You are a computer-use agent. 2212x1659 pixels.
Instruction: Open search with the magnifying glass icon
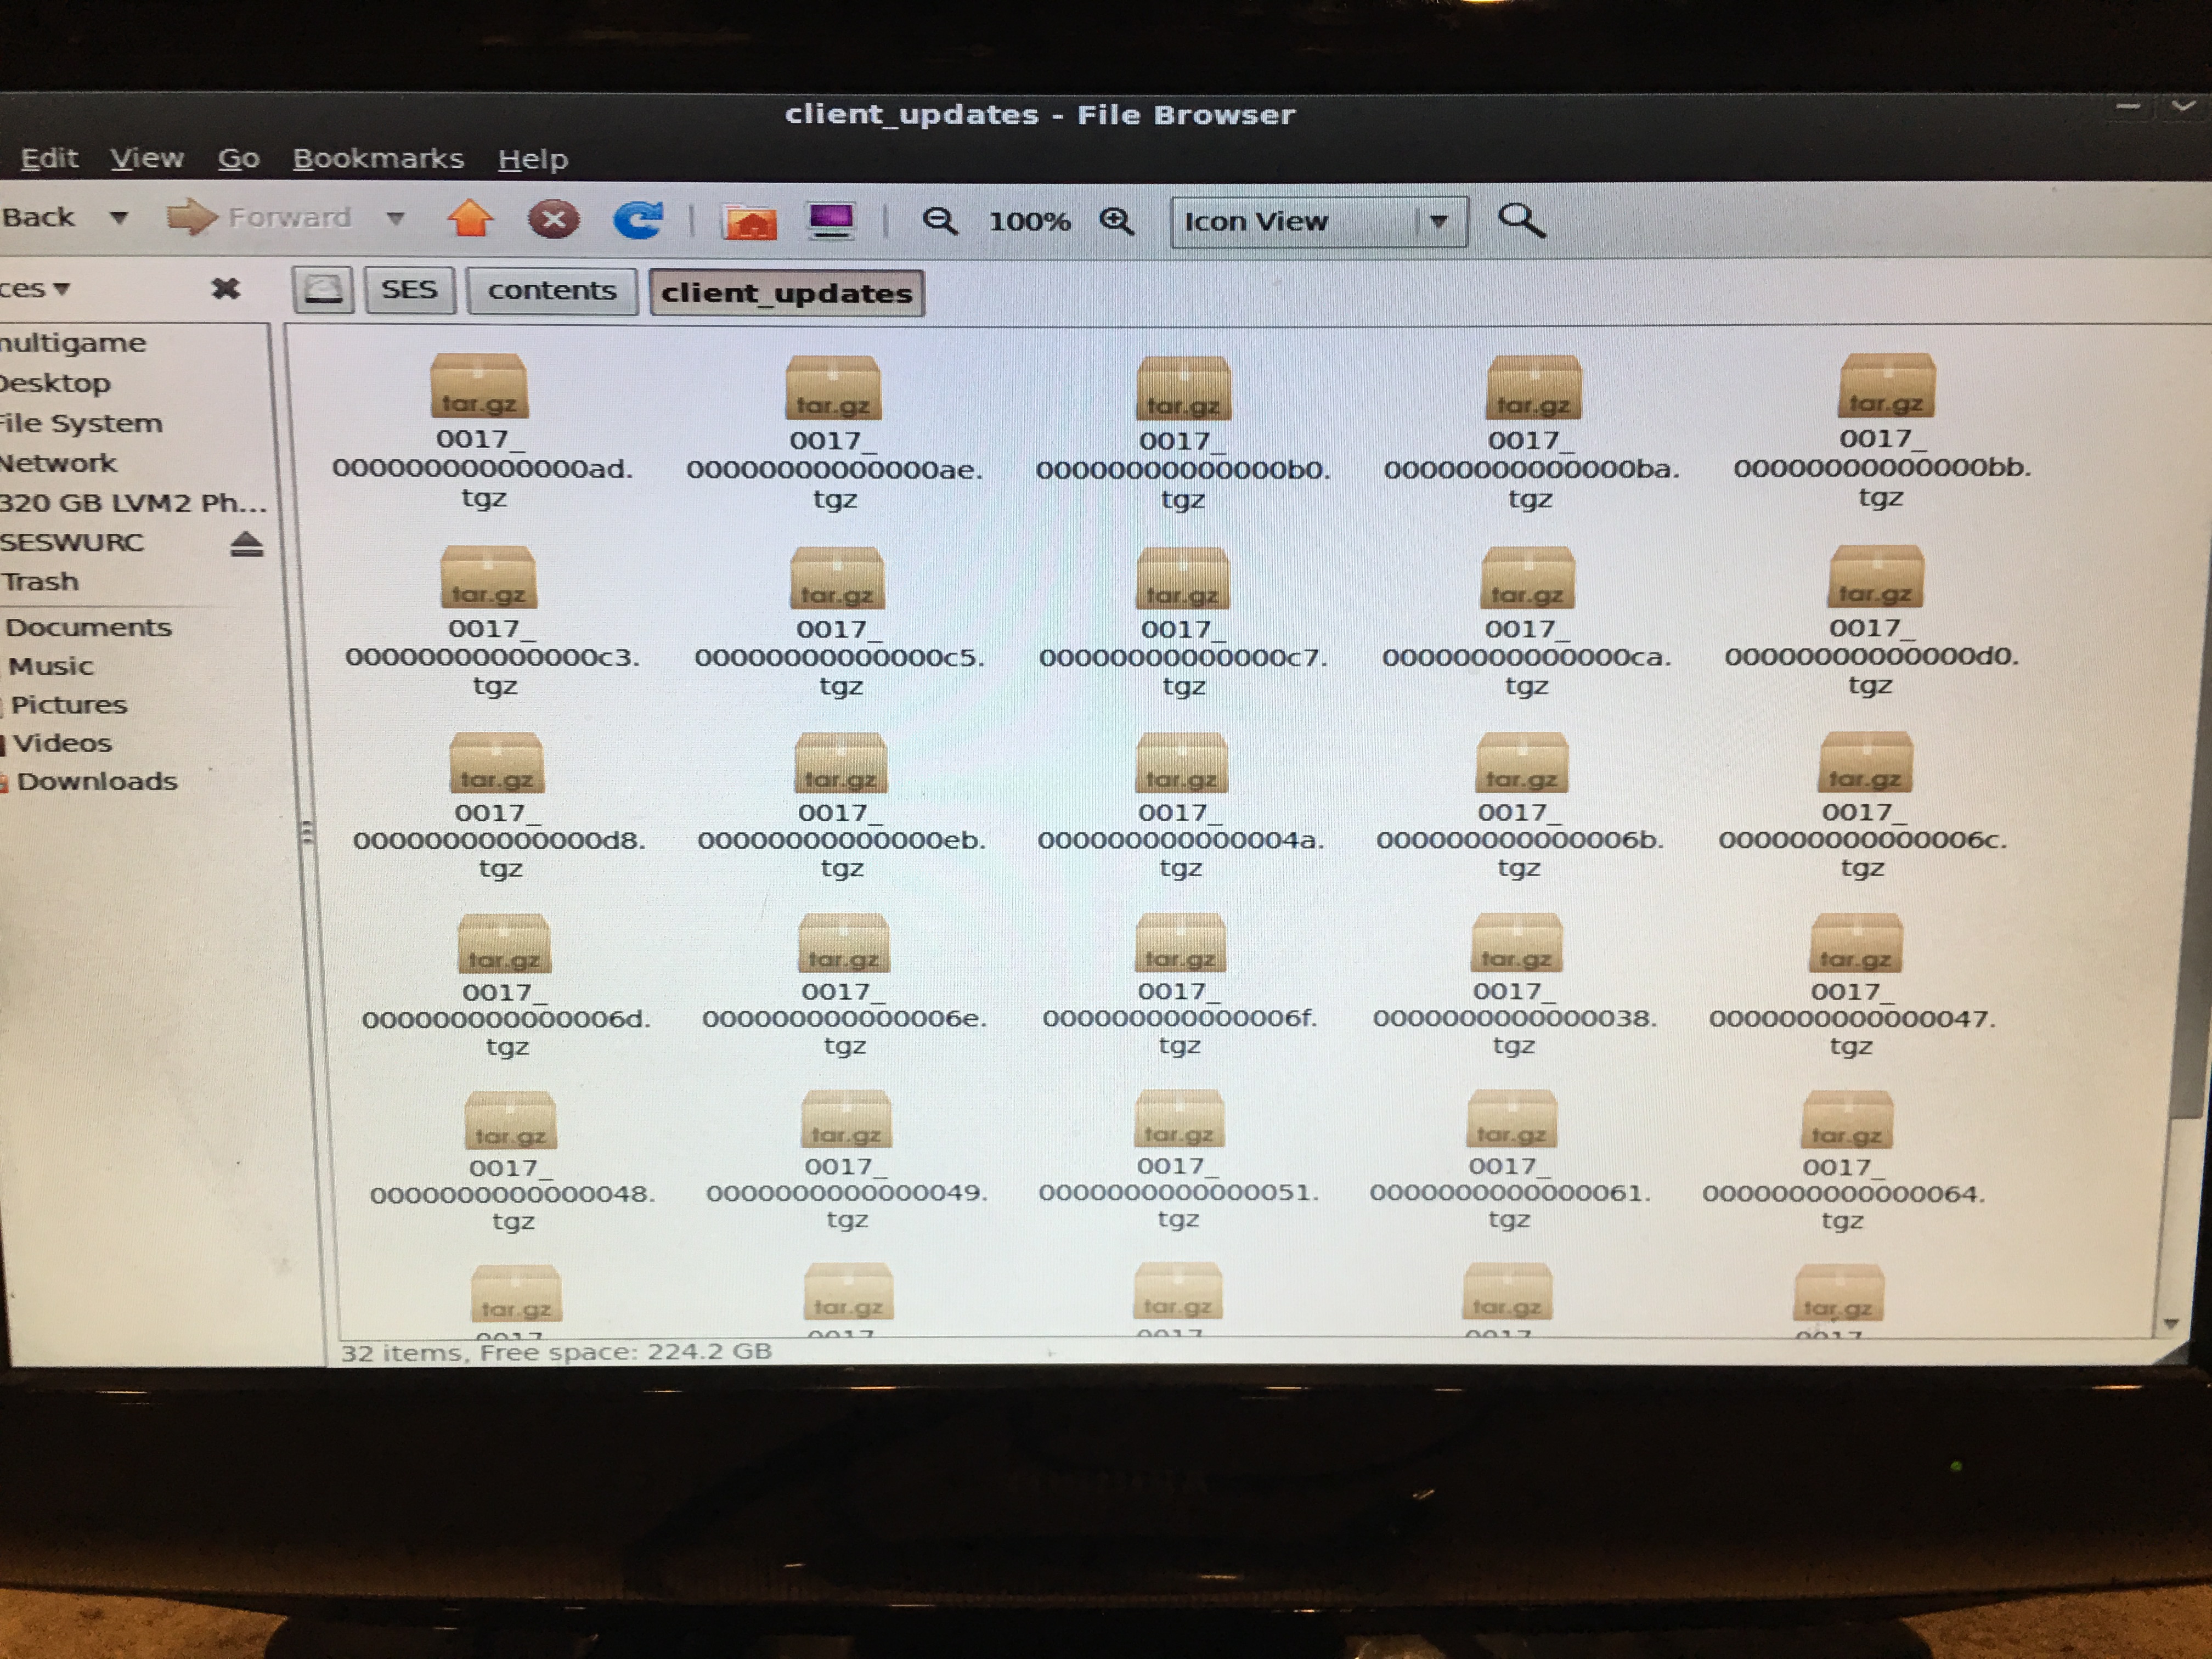point(1521,220)
